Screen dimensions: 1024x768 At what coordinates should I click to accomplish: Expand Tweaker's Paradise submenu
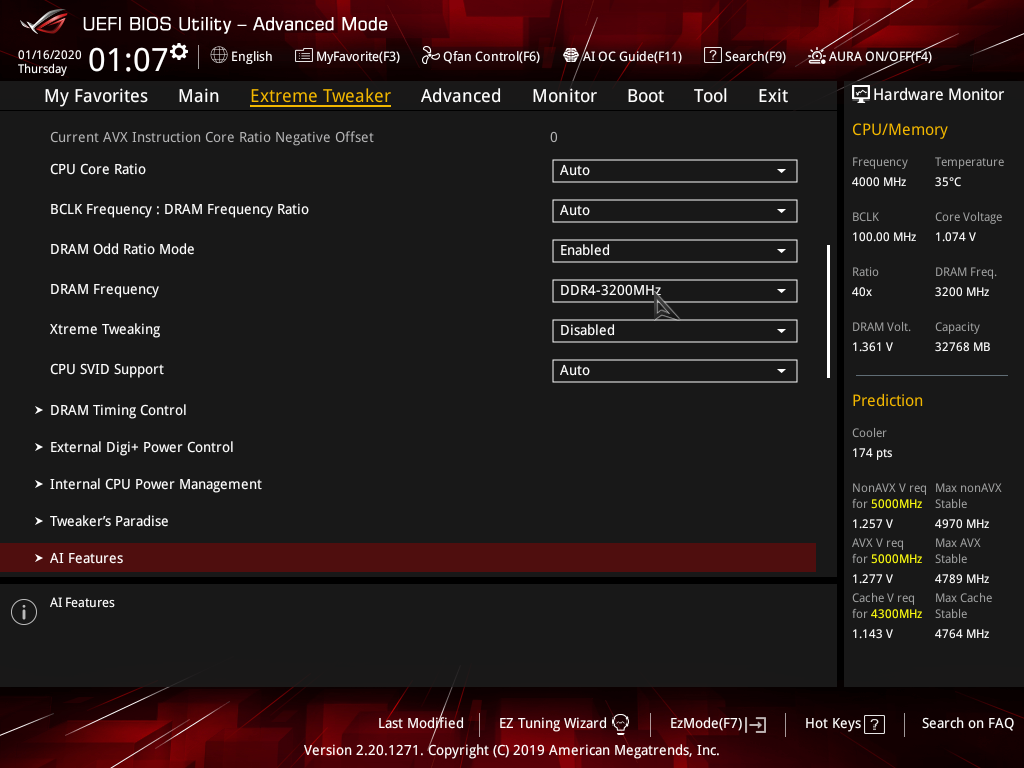coord(101,521)
